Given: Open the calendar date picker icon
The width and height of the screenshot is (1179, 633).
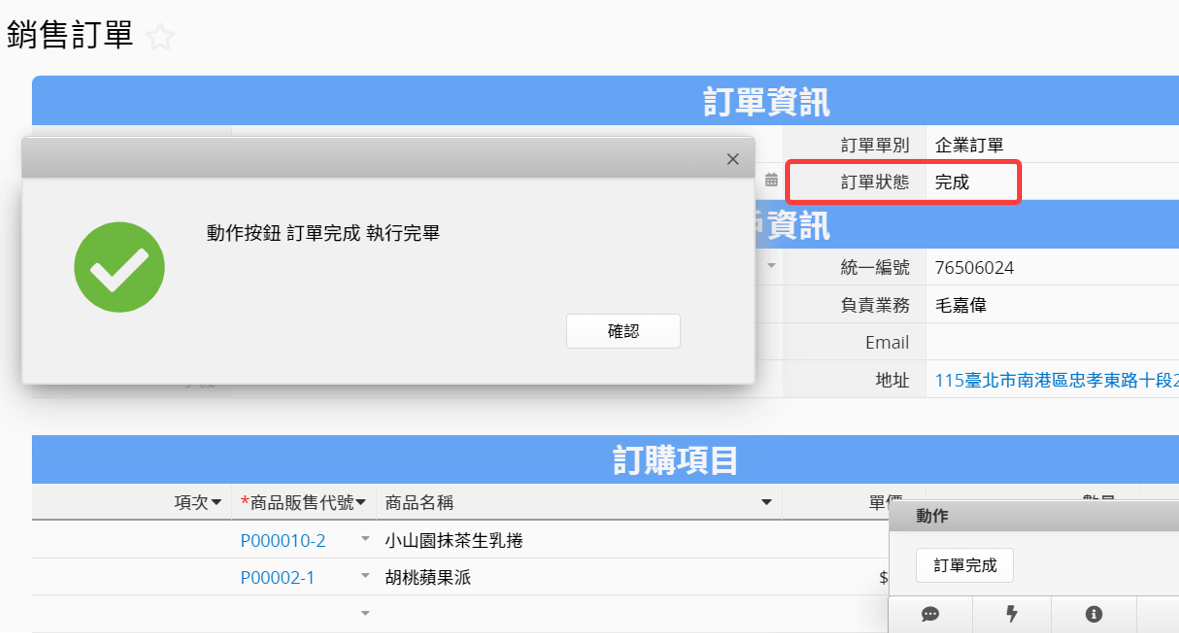Looking at the screenshot, I should (x=771, y=181).
